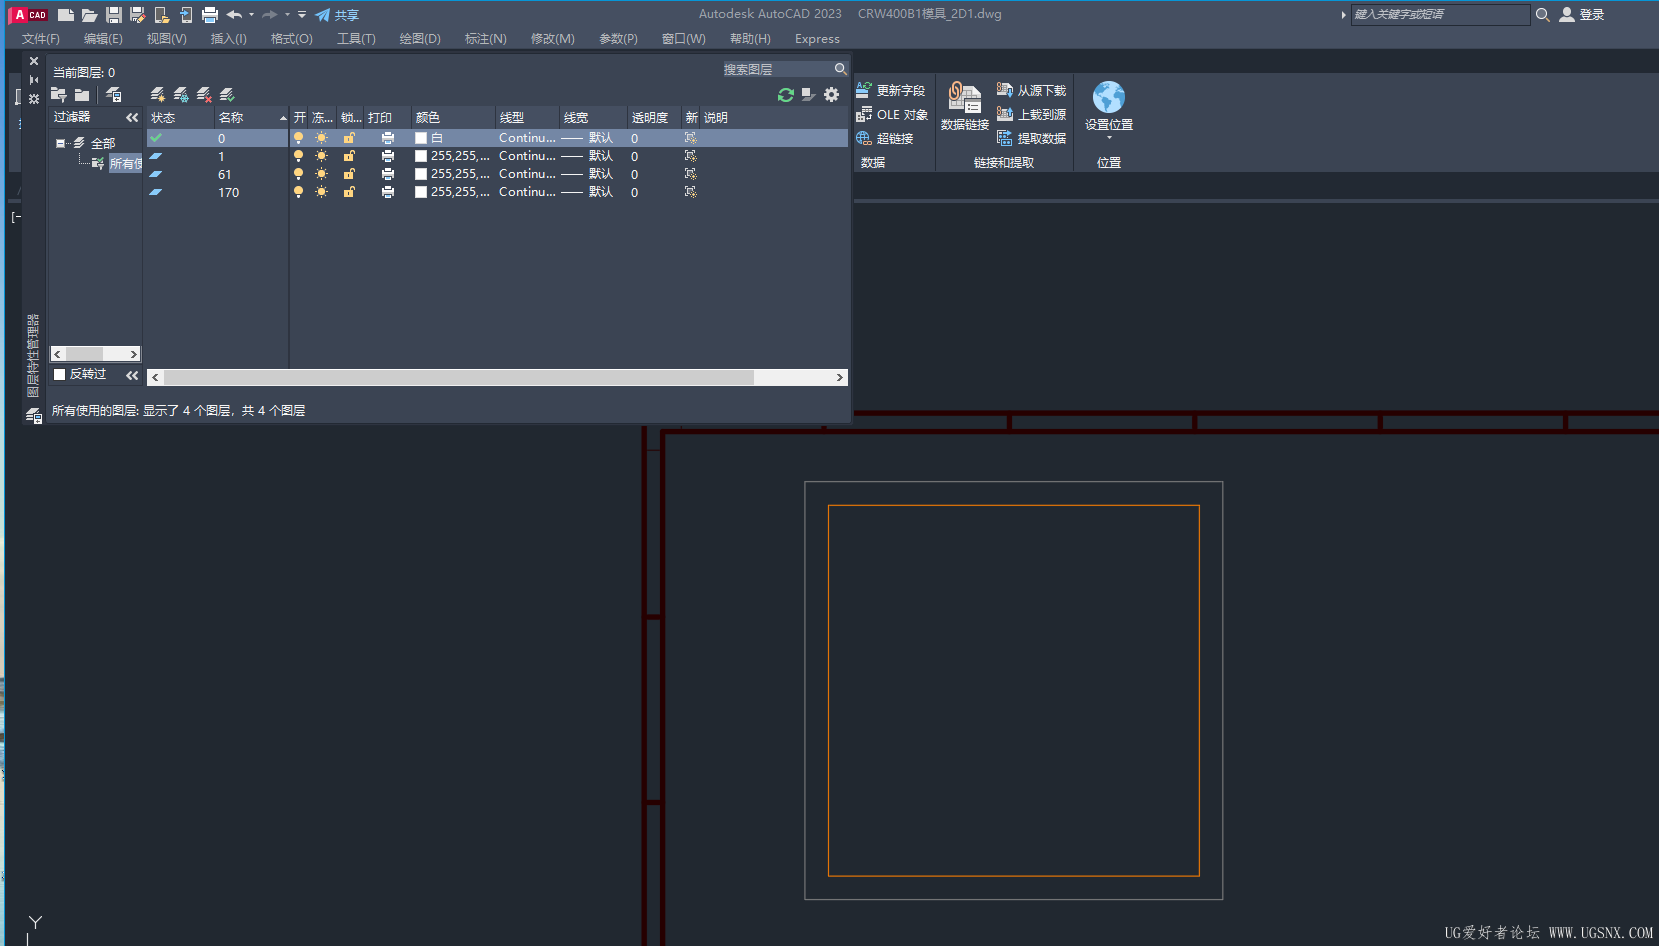
Task: Click the Redo arrow icon
Action: point(270,15)
